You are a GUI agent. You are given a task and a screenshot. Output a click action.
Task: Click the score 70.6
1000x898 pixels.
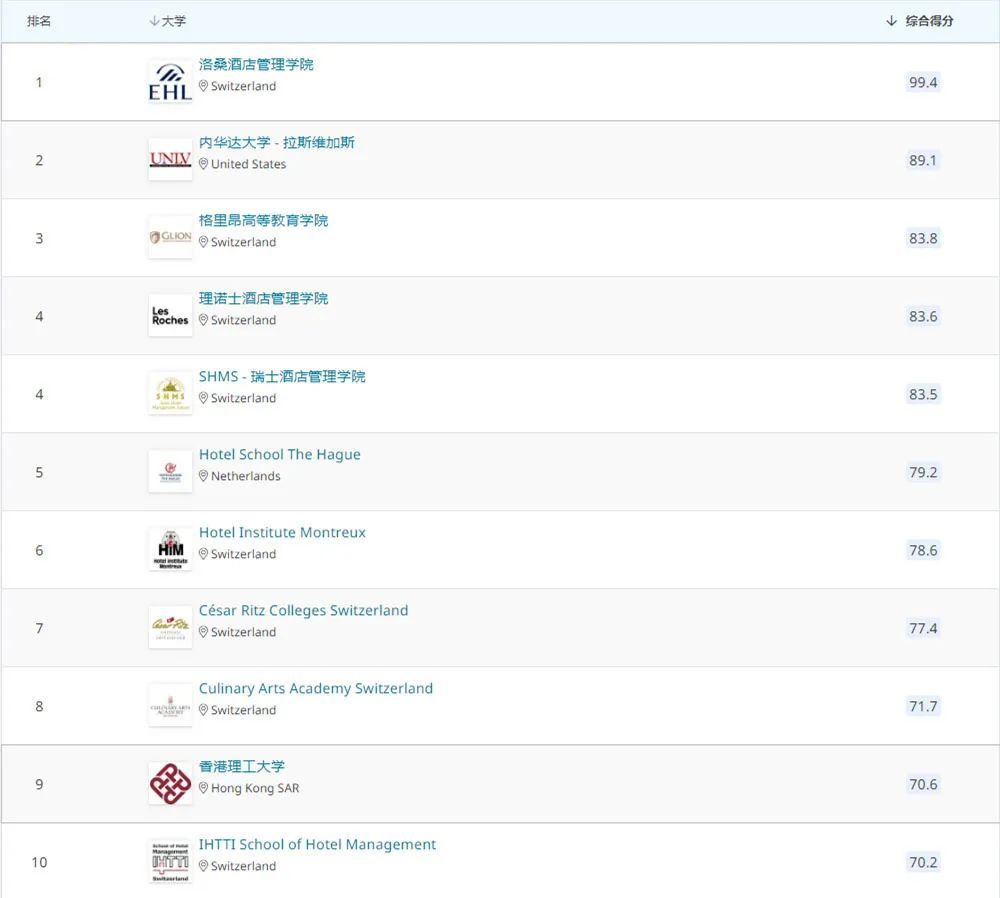tap(923, 784)
